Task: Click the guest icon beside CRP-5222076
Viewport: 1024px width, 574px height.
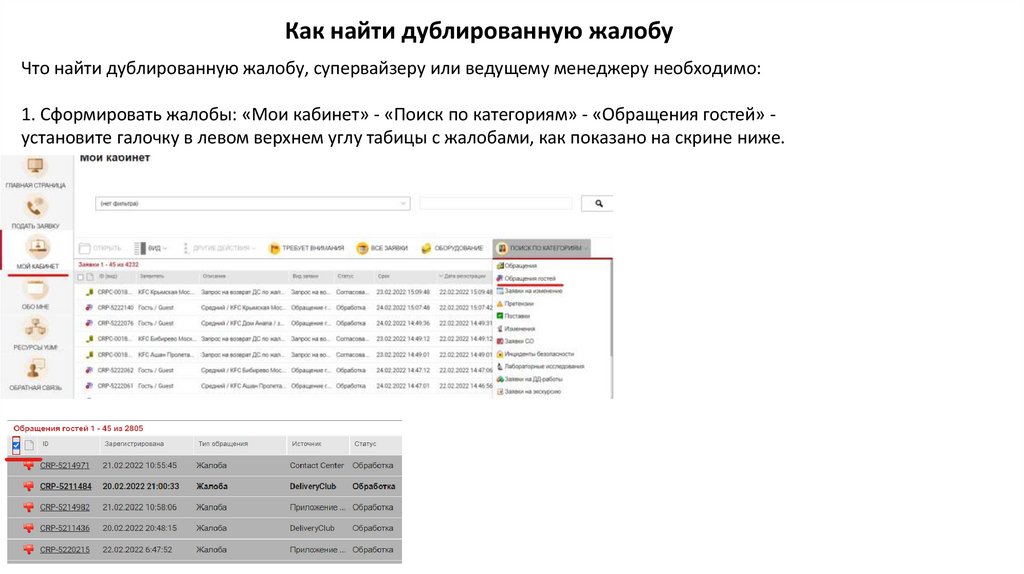Action: coord(89,323)
